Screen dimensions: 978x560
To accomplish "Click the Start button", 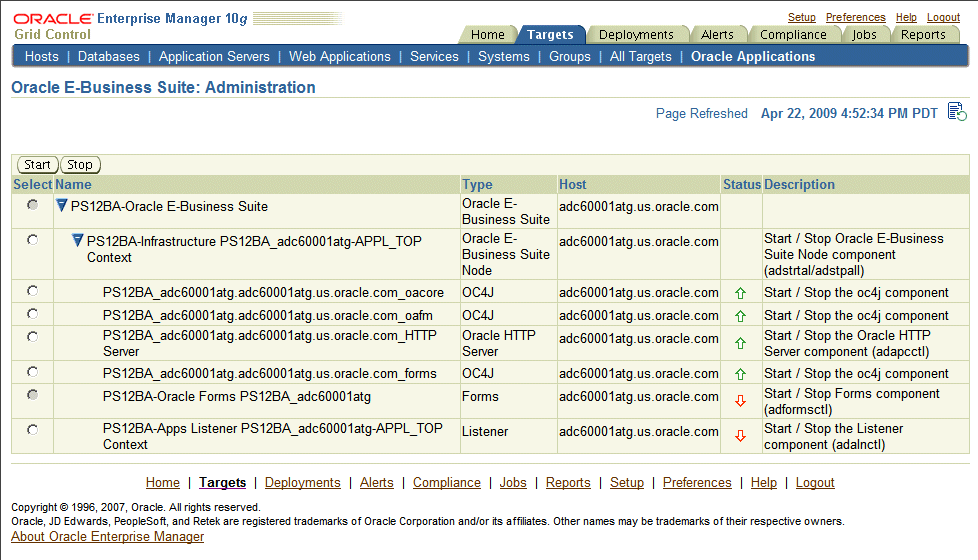I will point(37,165).
